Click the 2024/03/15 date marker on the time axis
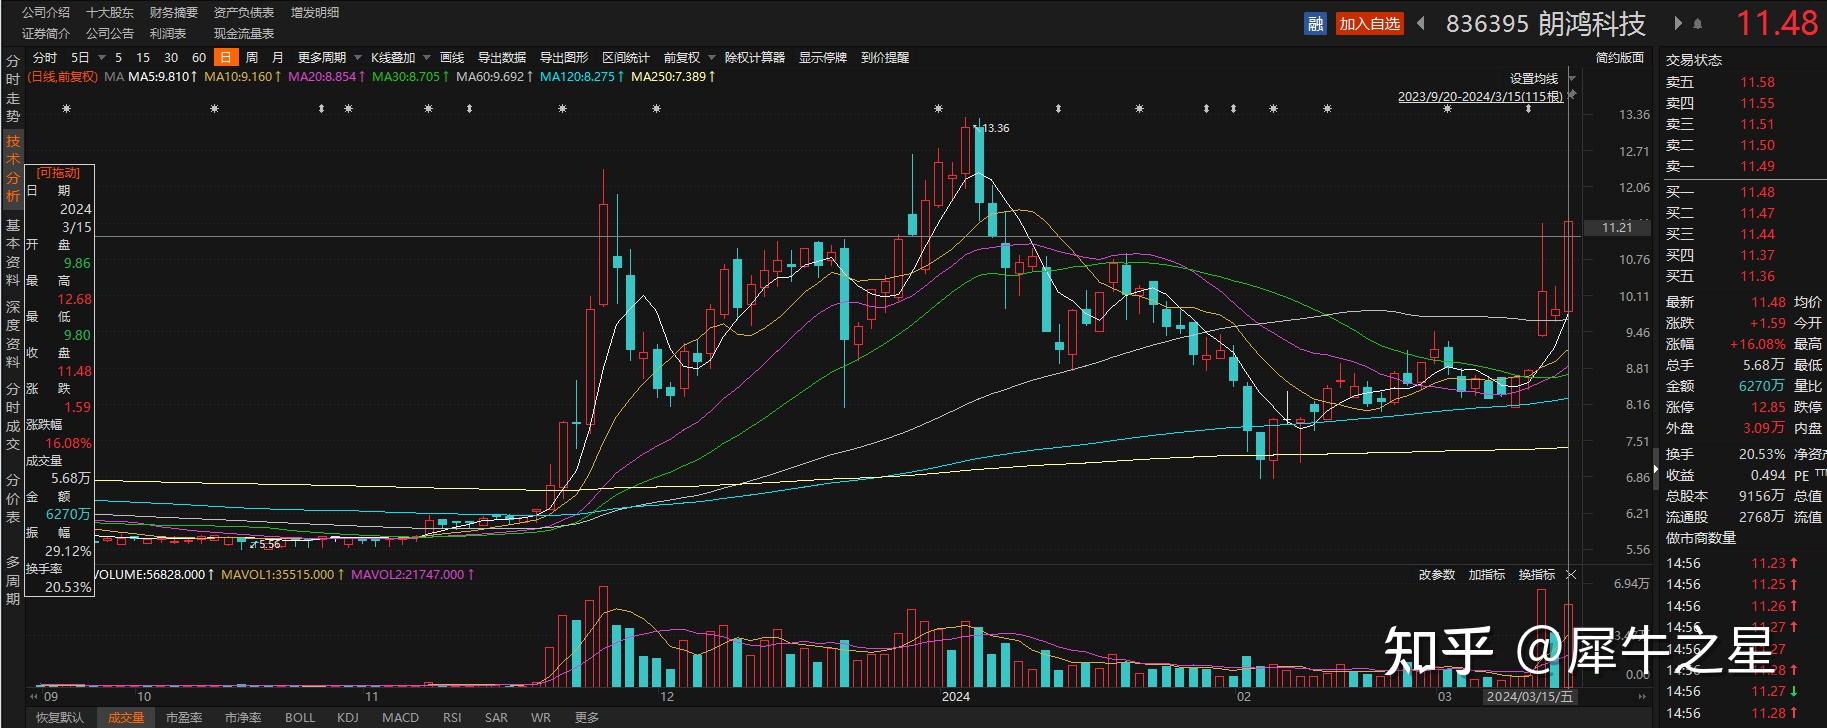Image resolution: width=1827 pixels, height=728 pixels. pyautogui.click(x=1529, y=696)
